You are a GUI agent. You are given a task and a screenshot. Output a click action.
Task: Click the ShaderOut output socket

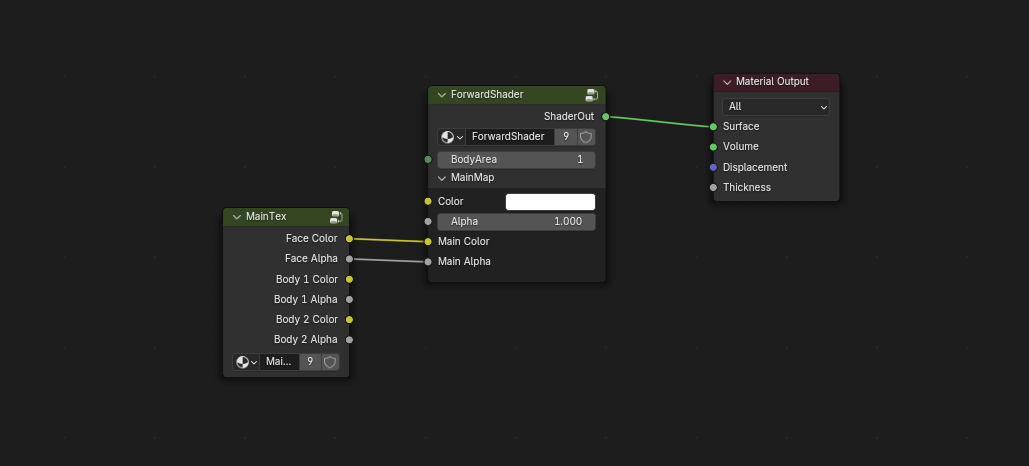coord(606,117)
